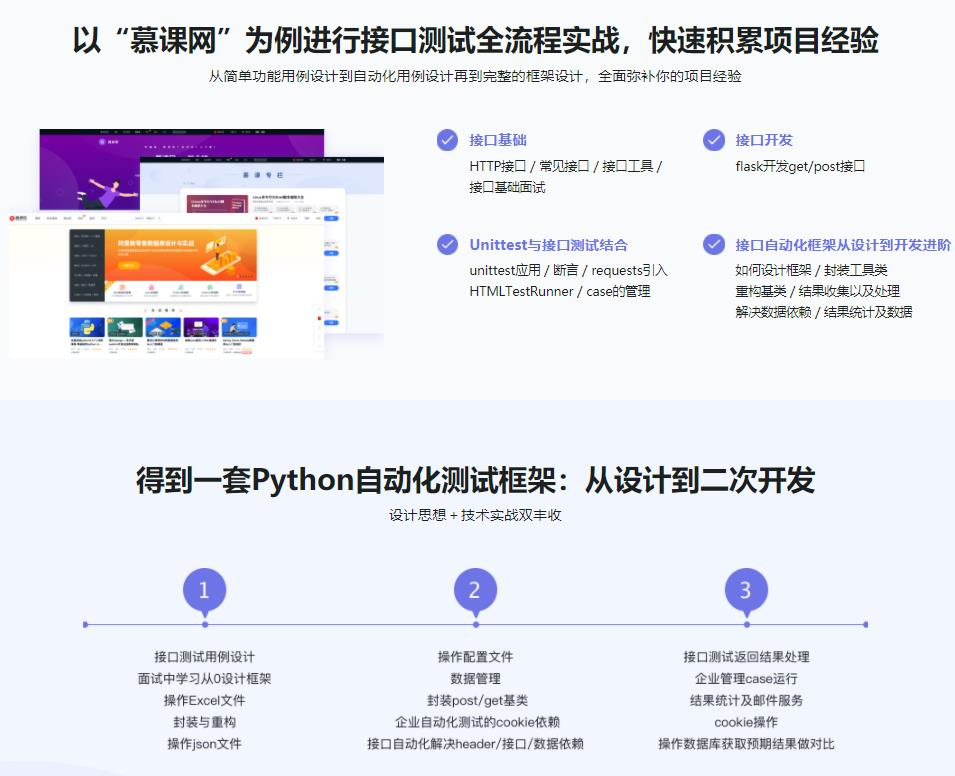Click the 结果统计及邮件服务 item under step 3

point(746,700)
